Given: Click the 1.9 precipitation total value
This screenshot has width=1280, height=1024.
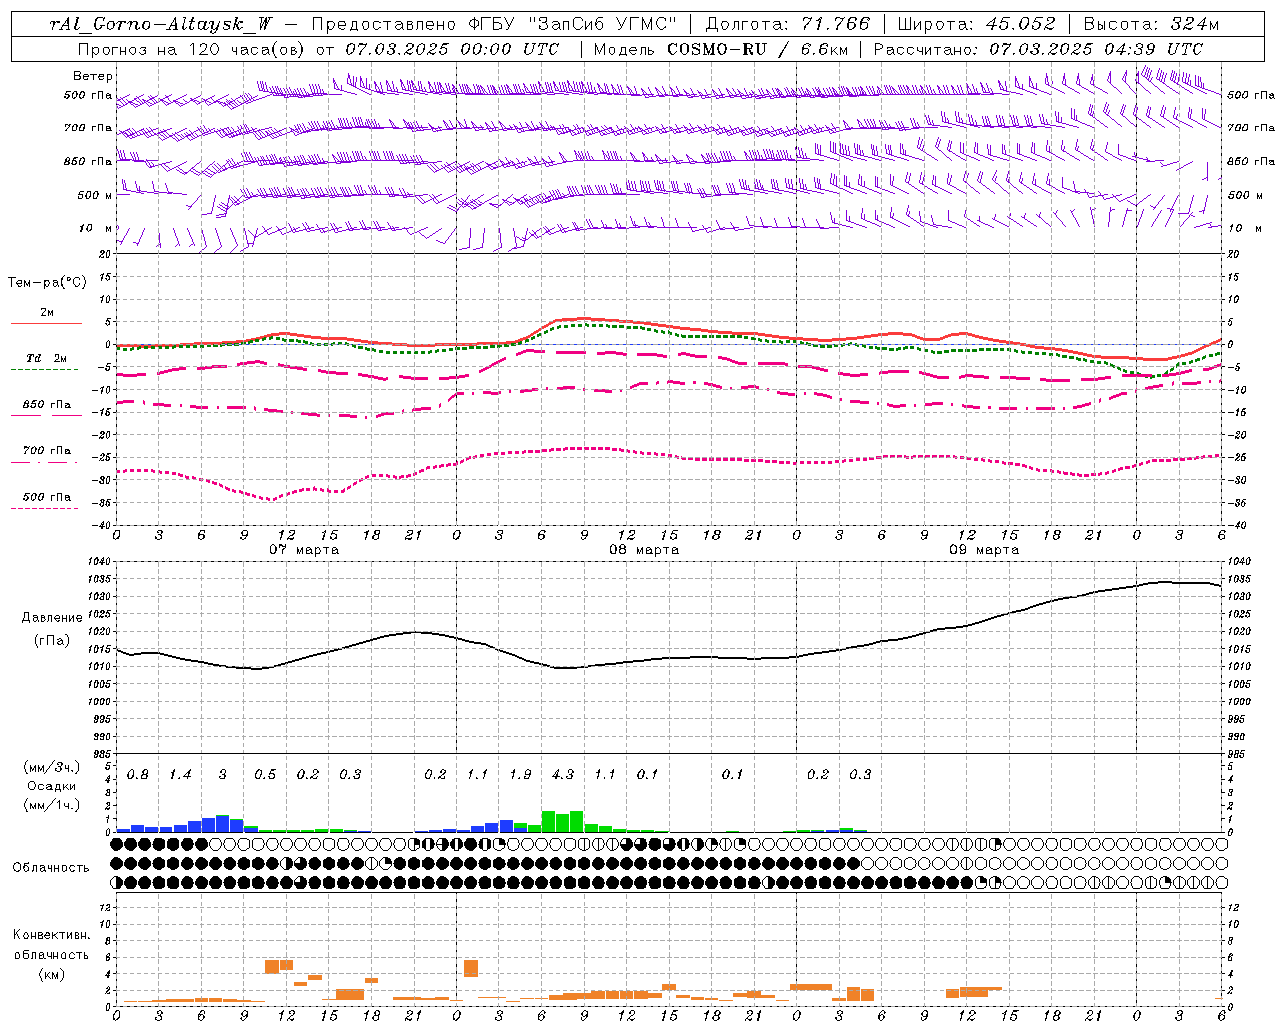Looking at the screenshot, I should click(x=520, y=775).
